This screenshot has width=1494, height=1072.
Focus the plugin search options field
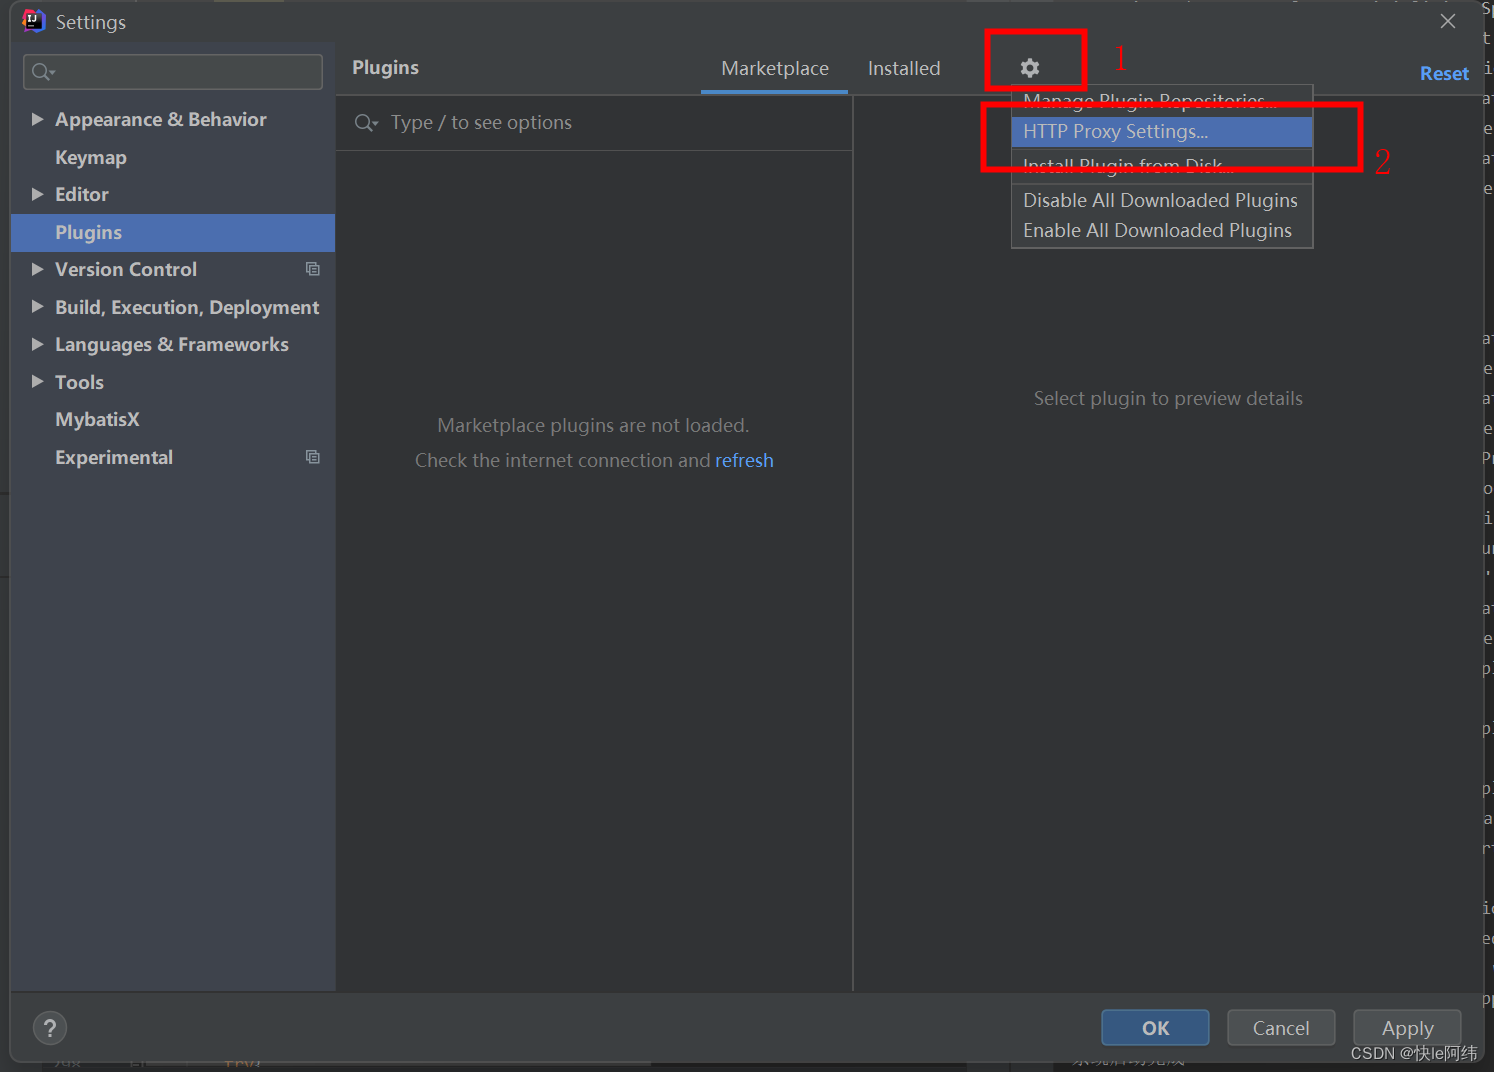pos(594,123)
